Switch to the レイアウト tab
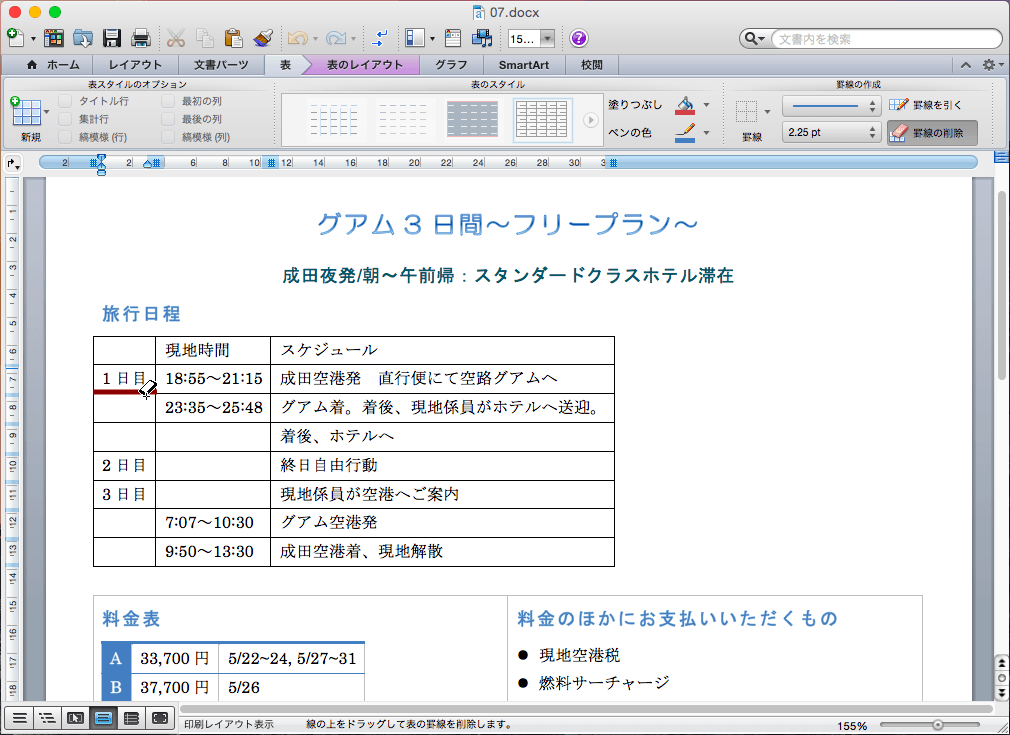Viewport: 1010px width, 735px height. tap(135, 65)
